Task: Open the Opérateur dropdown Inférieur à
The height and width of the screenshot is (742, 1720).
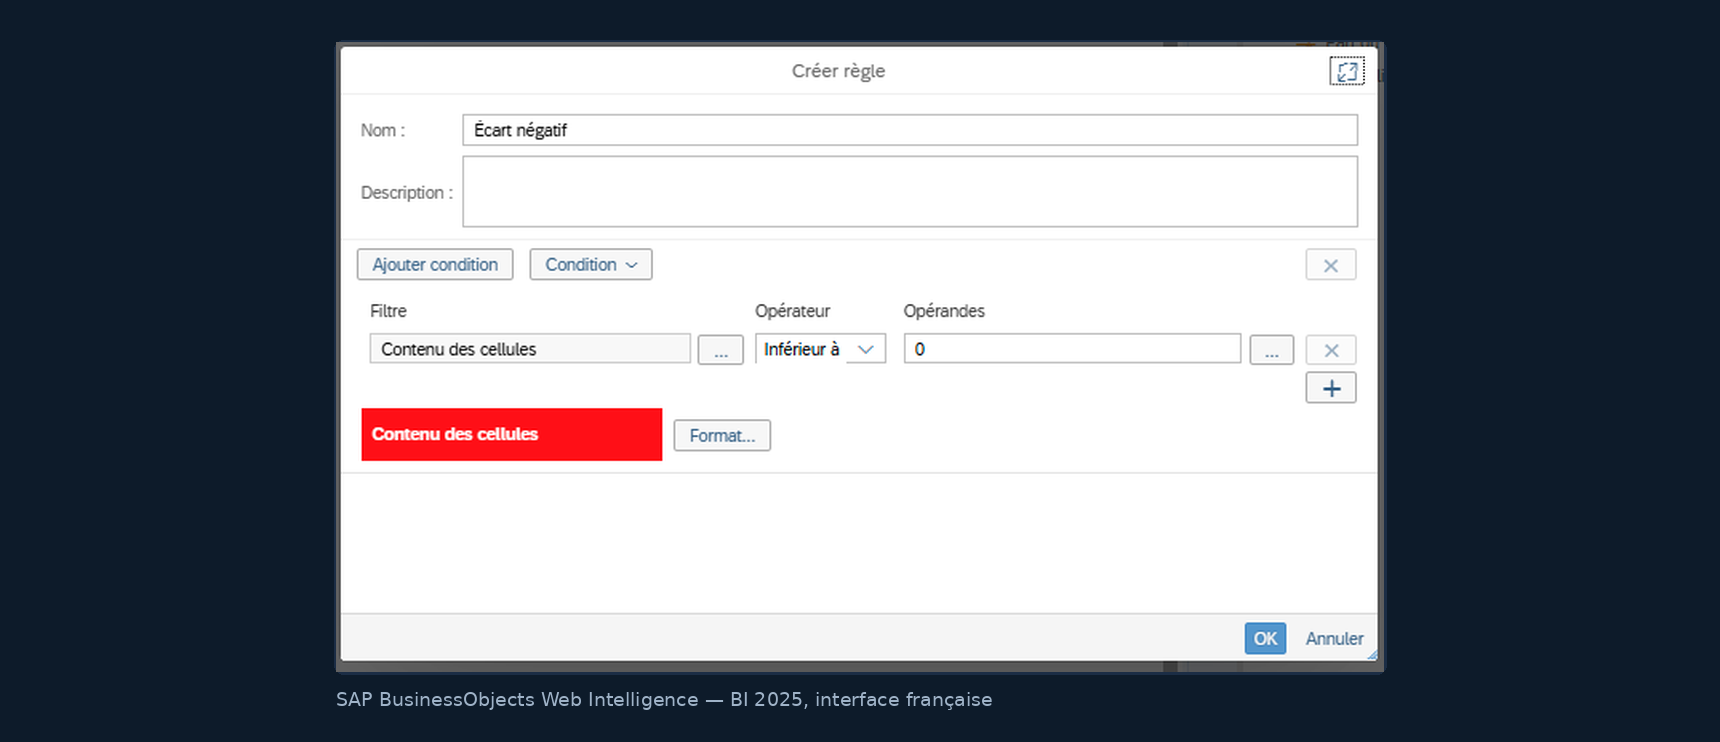Action: click(820, 349)
